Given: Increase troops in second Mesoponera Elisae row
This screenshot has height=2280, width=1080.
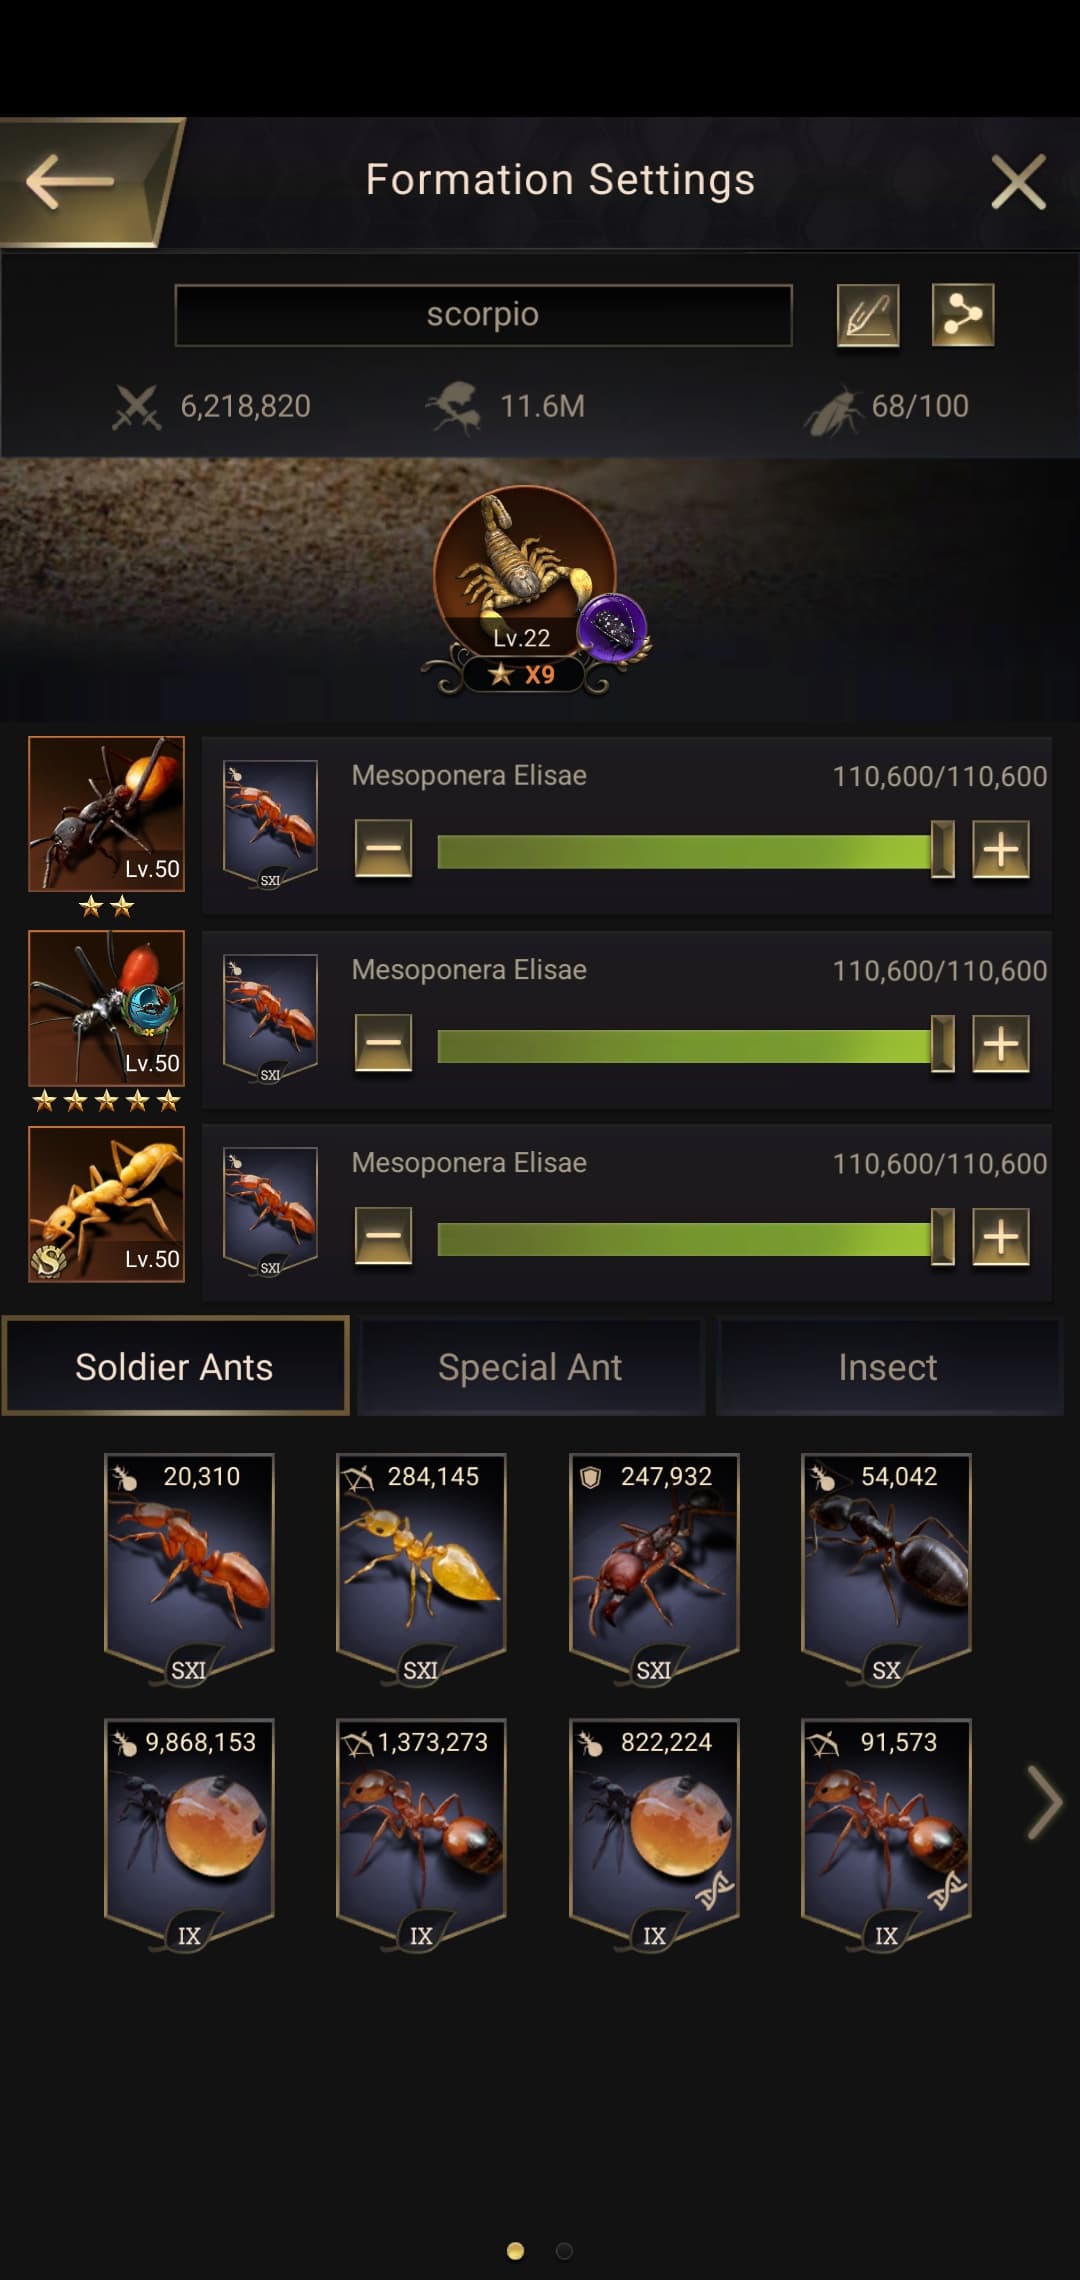Looking at the screenshot, I should click(x=1001, y=1043).
